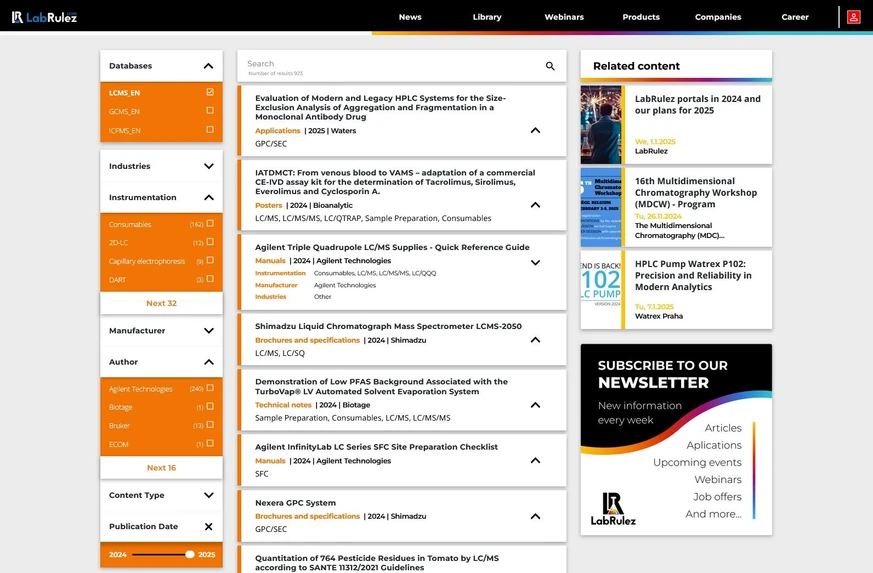Viewport: 873px width, 573px height.
Task: Check the GCMS_EN database checkbox
Action: pos(210,111)
